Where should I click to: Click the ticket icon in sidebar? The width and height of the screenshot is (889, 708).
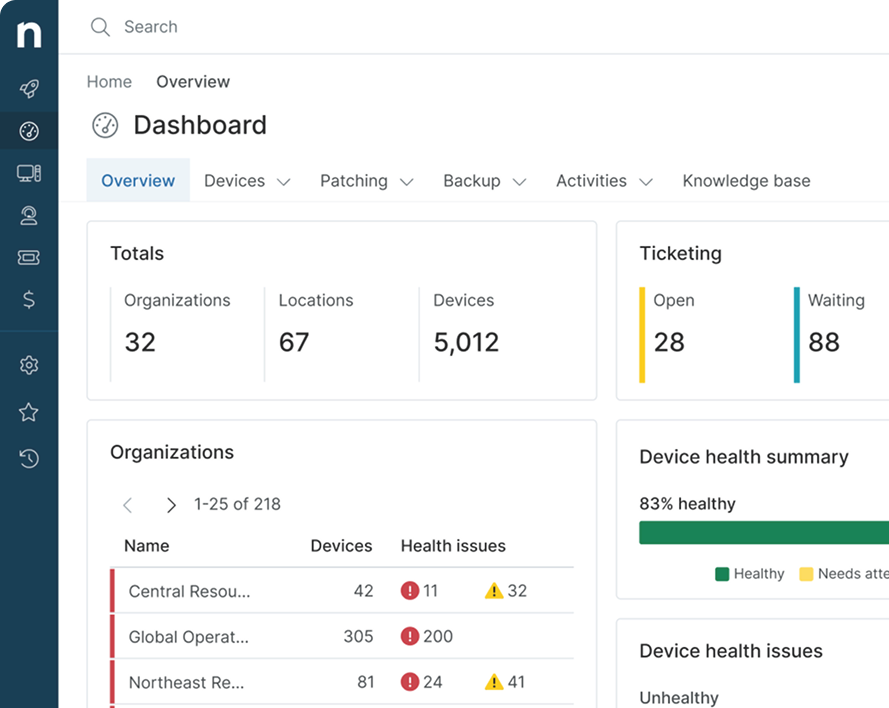(x=29, y=257)
